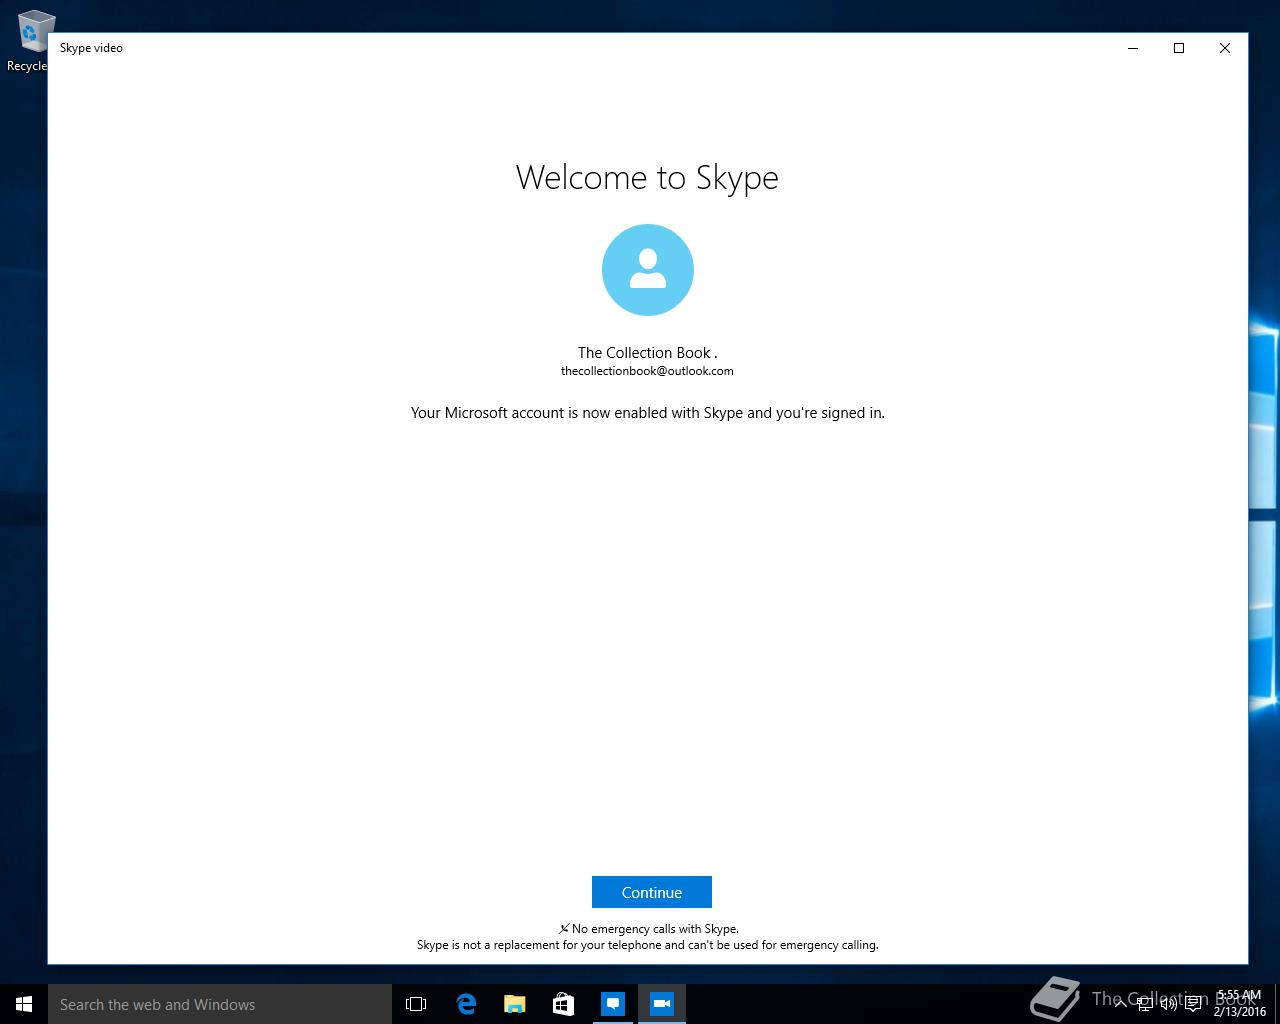Open the Start menu
This screenshot has height=1024, width=1280.
pyautogui.click(x=24, y=1004)
